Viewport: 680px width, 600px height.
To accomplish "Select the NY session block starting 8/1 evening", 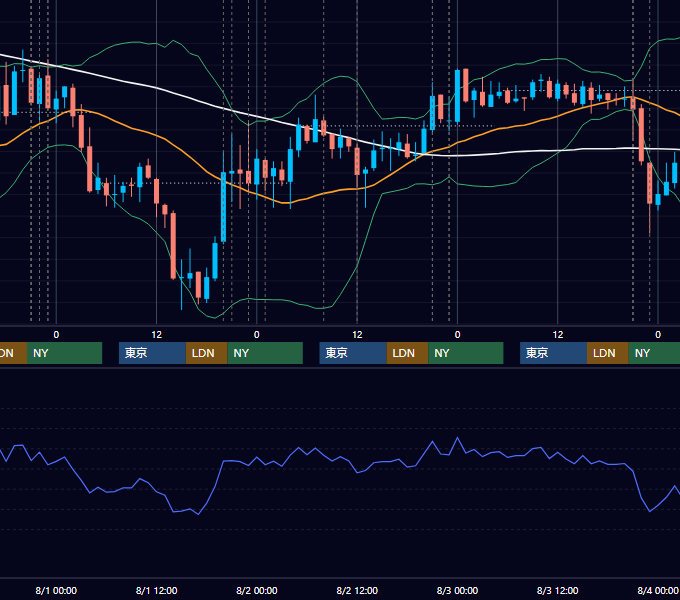I will (265, 353).
